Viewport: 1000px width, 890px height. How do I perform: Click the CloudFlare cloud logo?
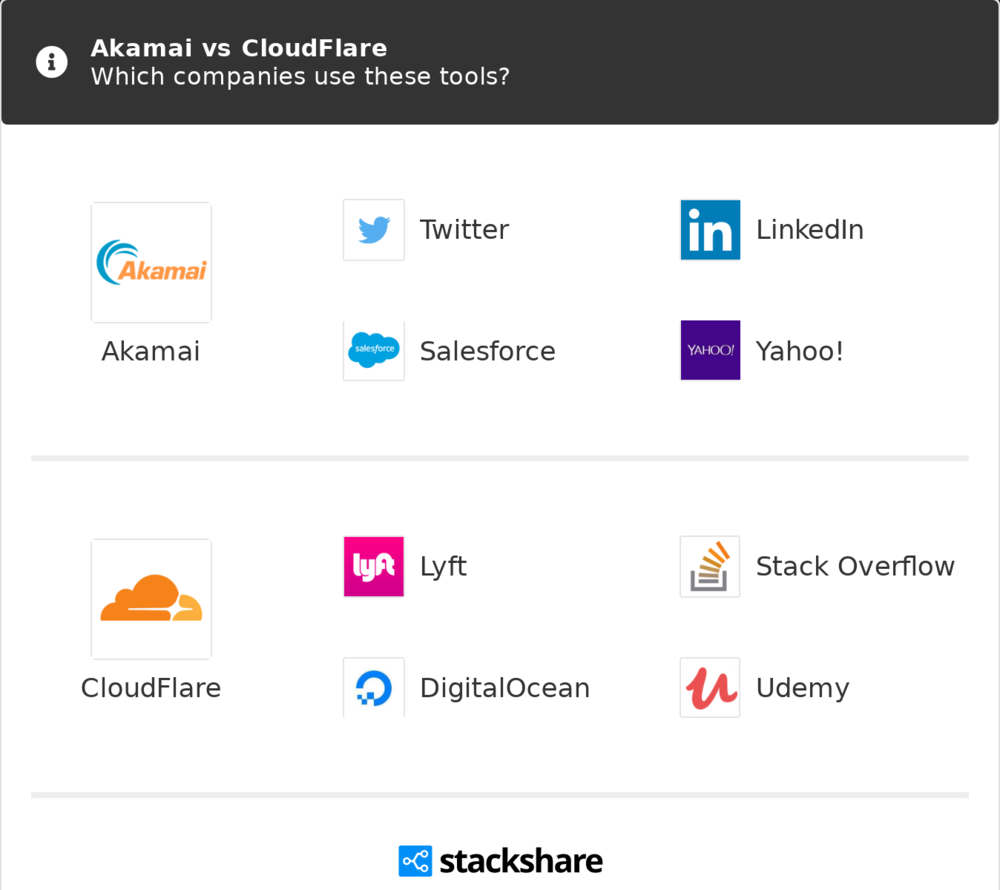point(151,599)
